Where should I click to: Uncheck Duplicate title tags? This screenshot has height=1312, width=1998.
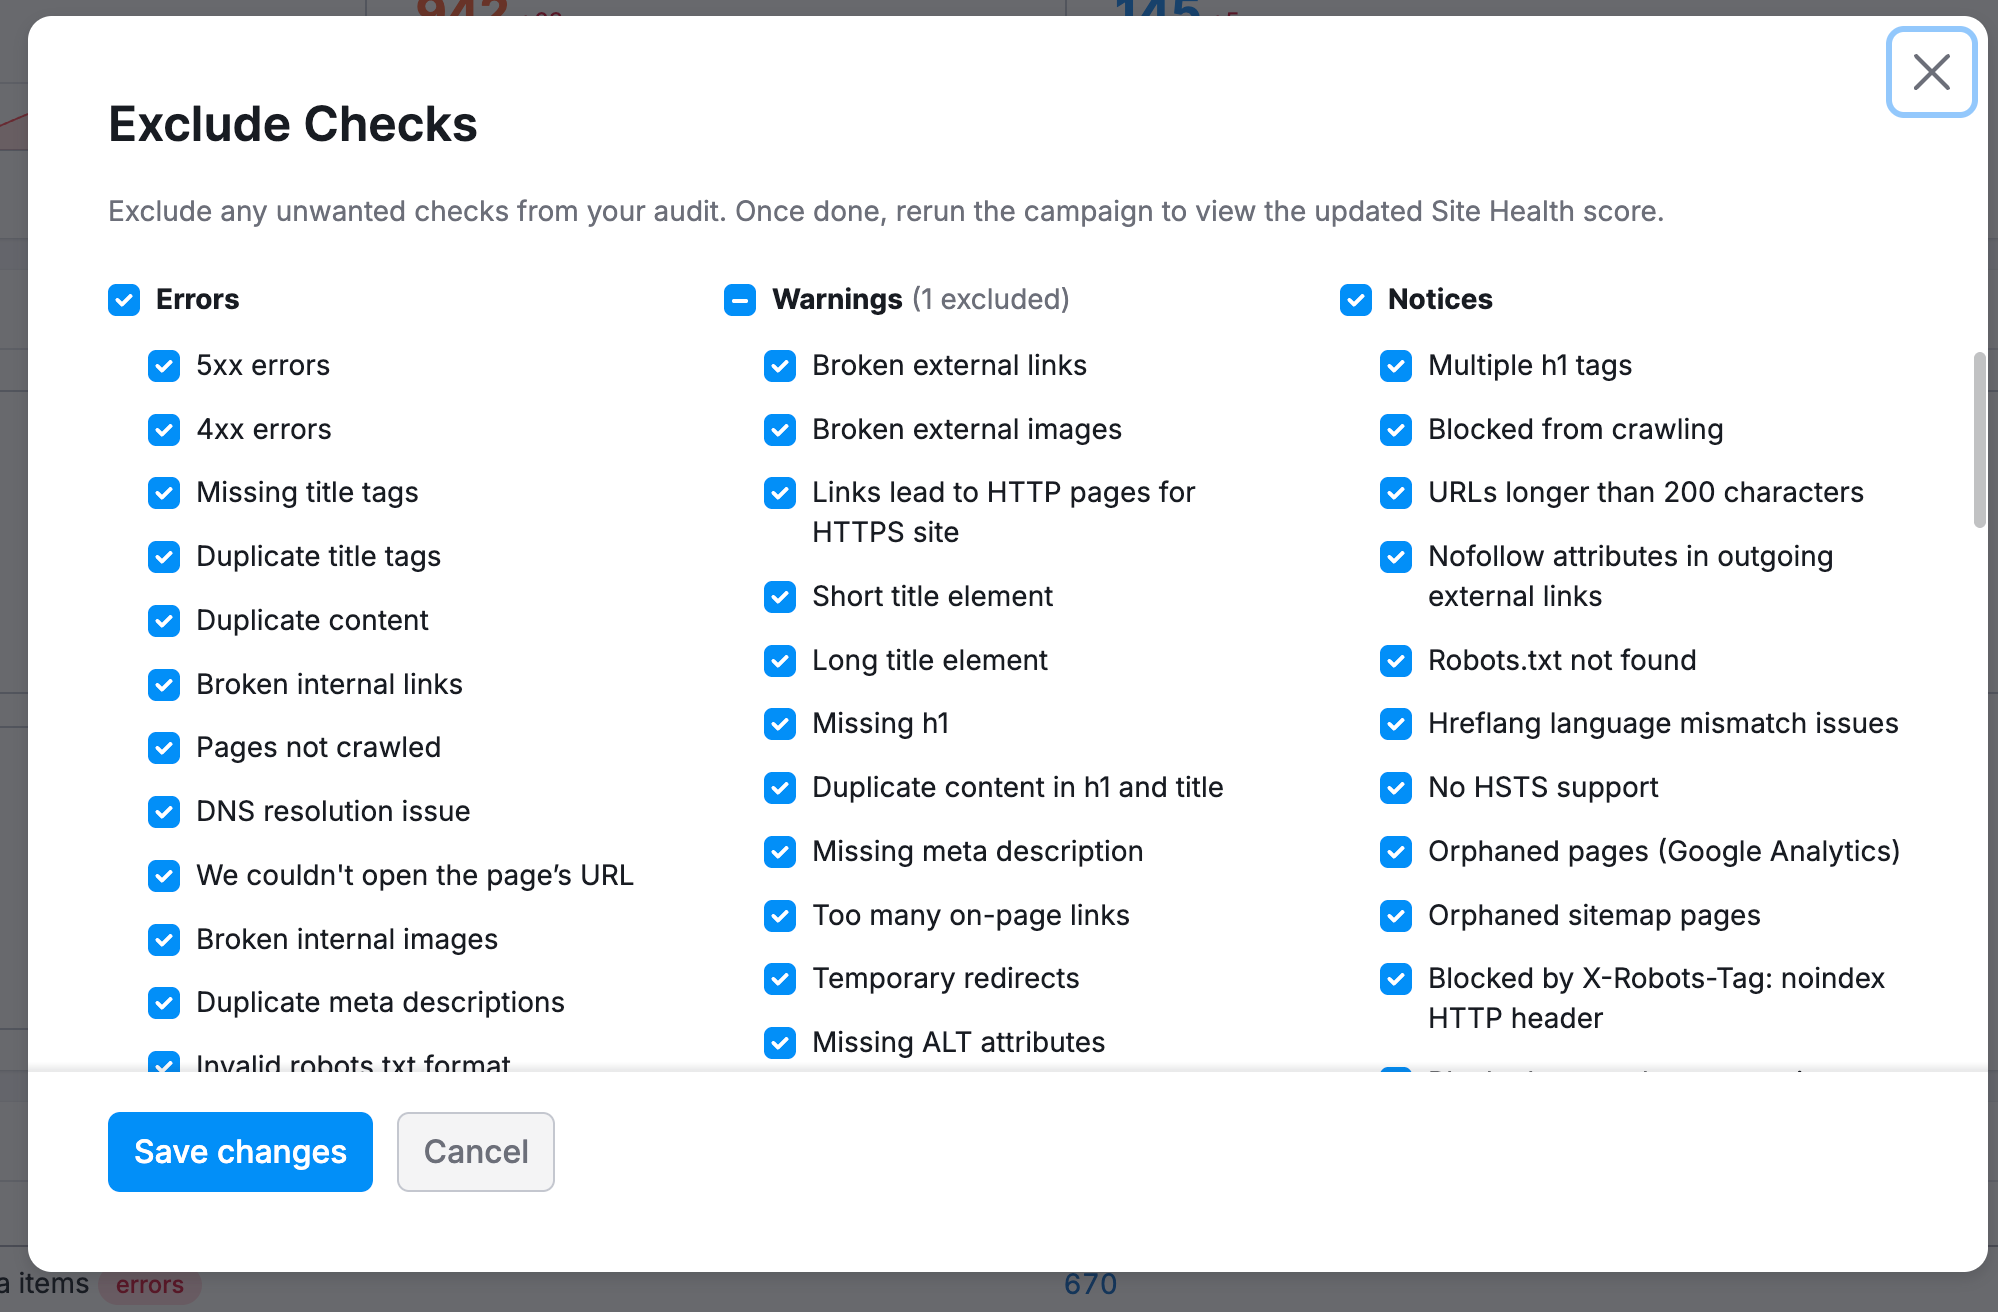coord(164,557)
